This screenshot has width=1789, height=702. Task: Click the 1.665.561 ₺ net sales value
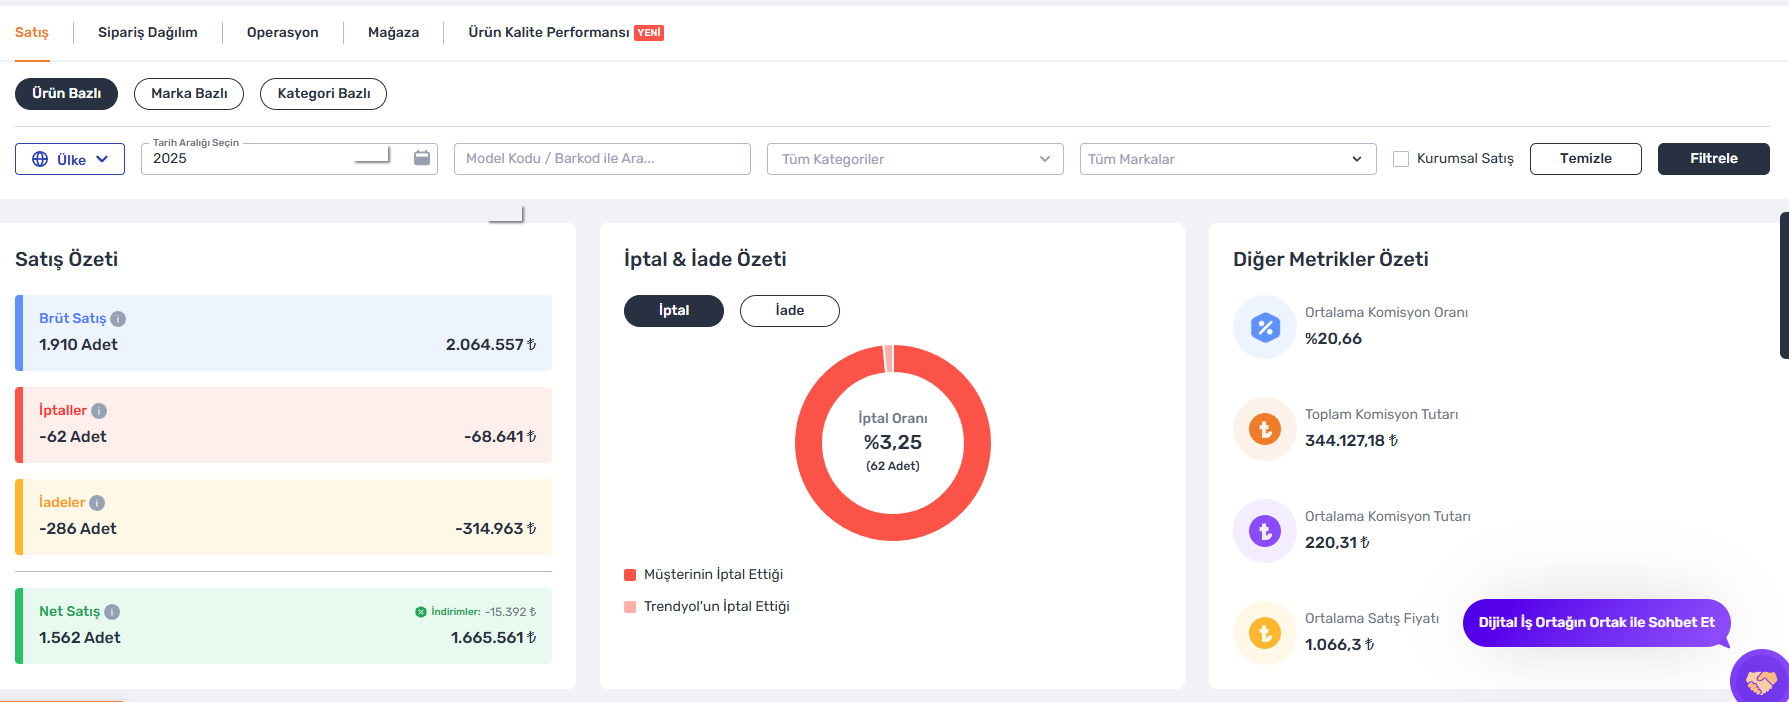[494, 638]
